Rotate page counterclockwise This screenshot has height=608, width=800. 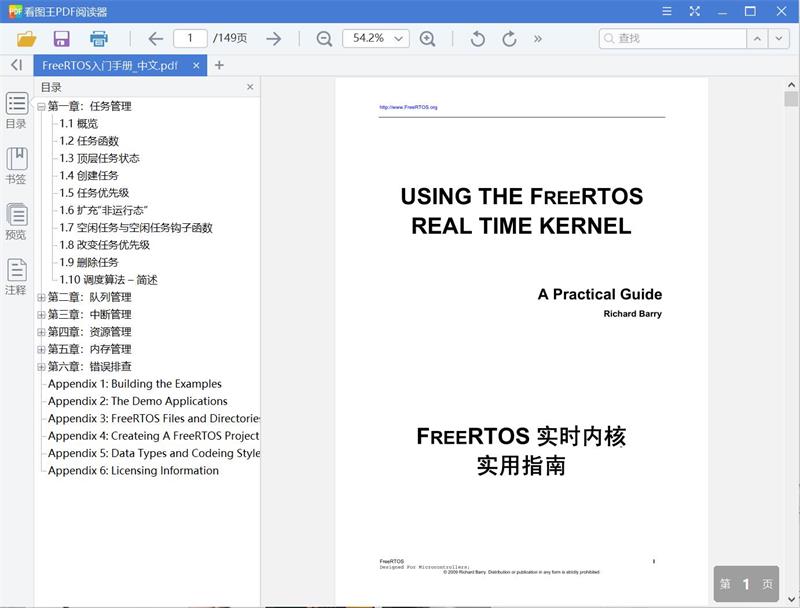(478, 39)
